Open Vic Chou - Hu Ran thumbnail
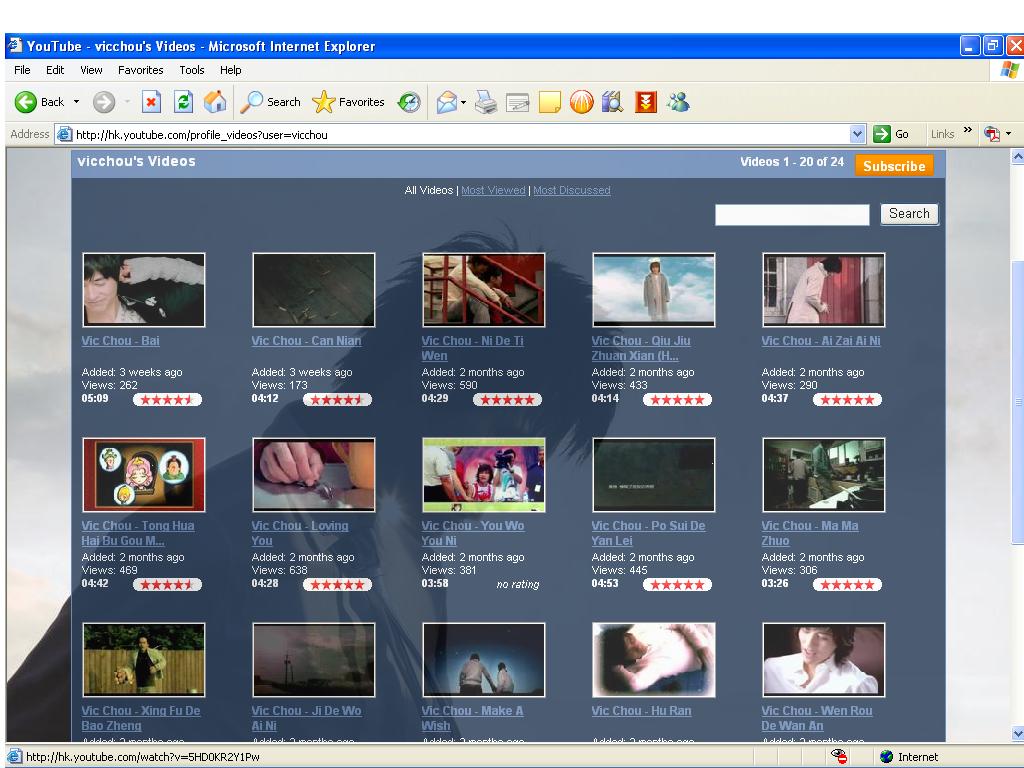The width and height of the screenshot is (1024, 768). click(654, 660)
